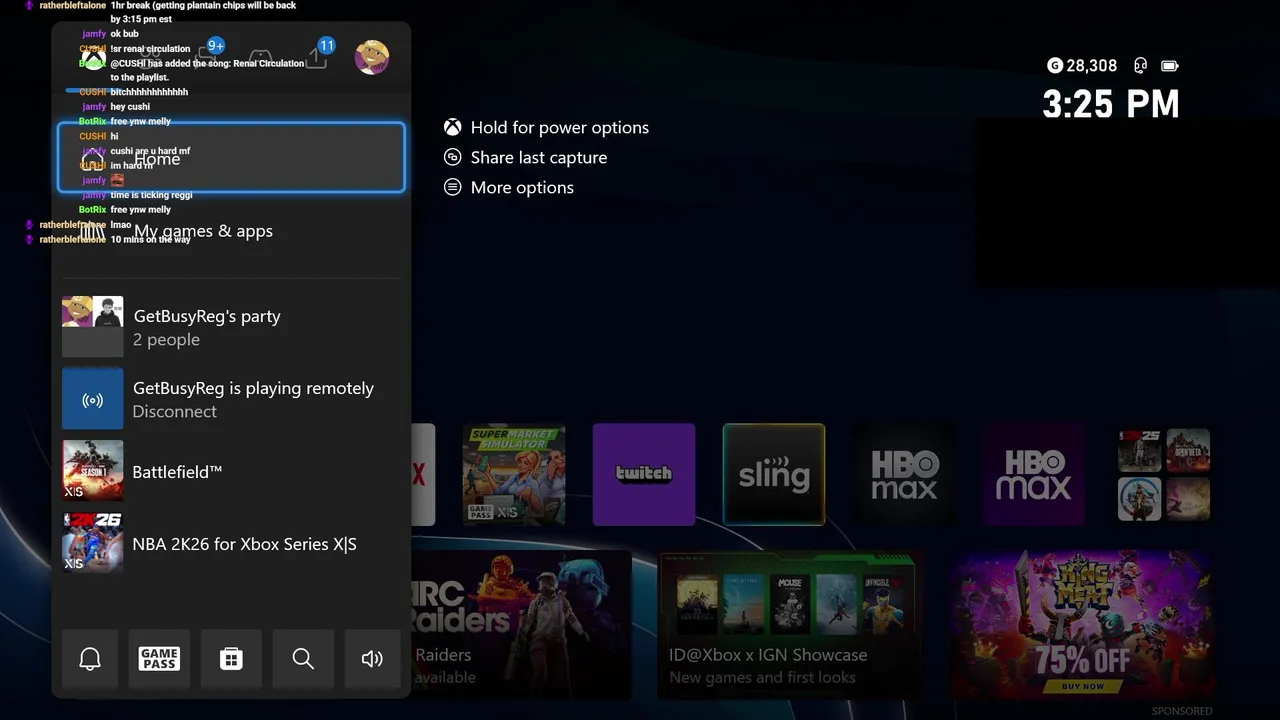Click the Gamerscore 28,308 indicator
Image resolution: width=1280 pixels, height=720 pixels.
[1082, 66]
